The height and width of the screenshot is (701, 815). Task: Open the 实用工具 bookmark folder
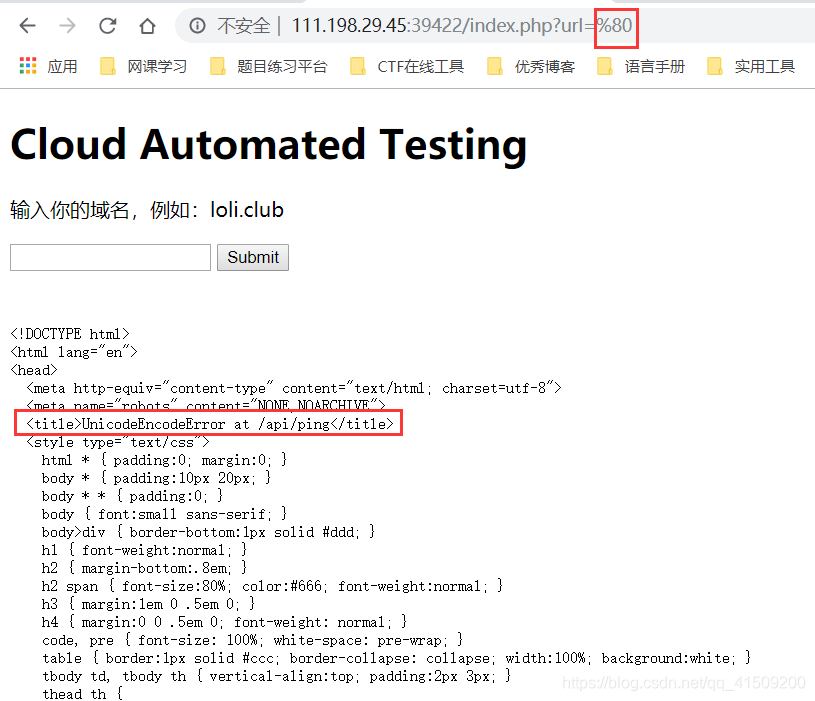tap(751, 66)
